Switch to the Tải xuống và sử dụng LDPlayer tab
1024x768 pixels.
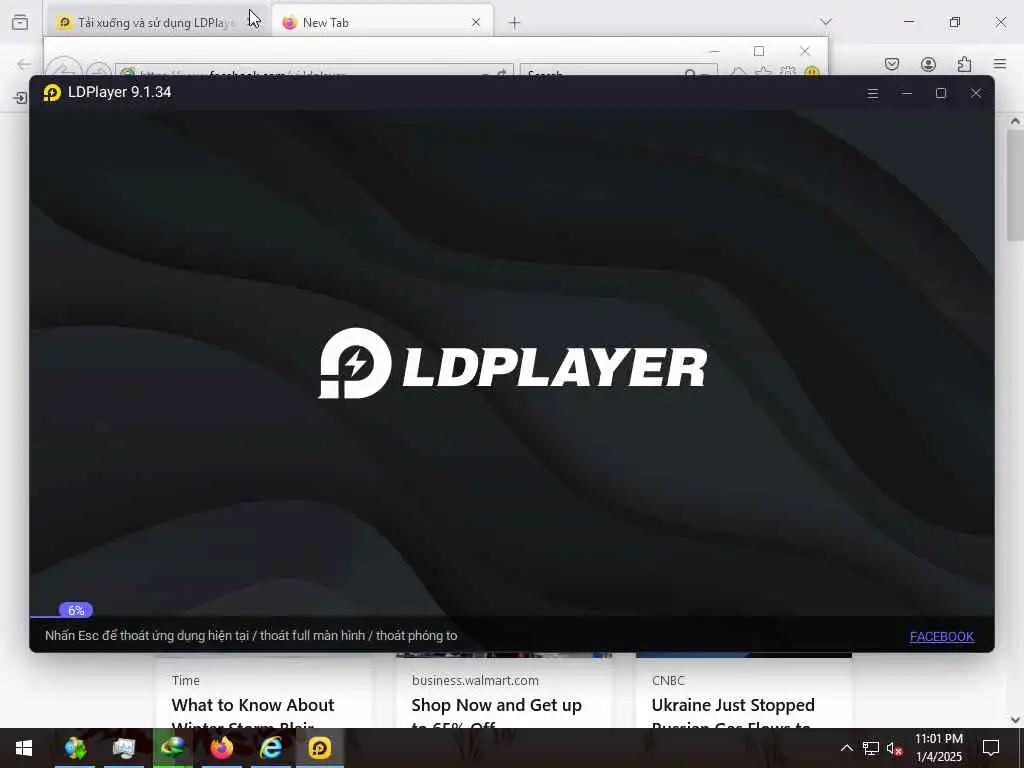[155, 23]
